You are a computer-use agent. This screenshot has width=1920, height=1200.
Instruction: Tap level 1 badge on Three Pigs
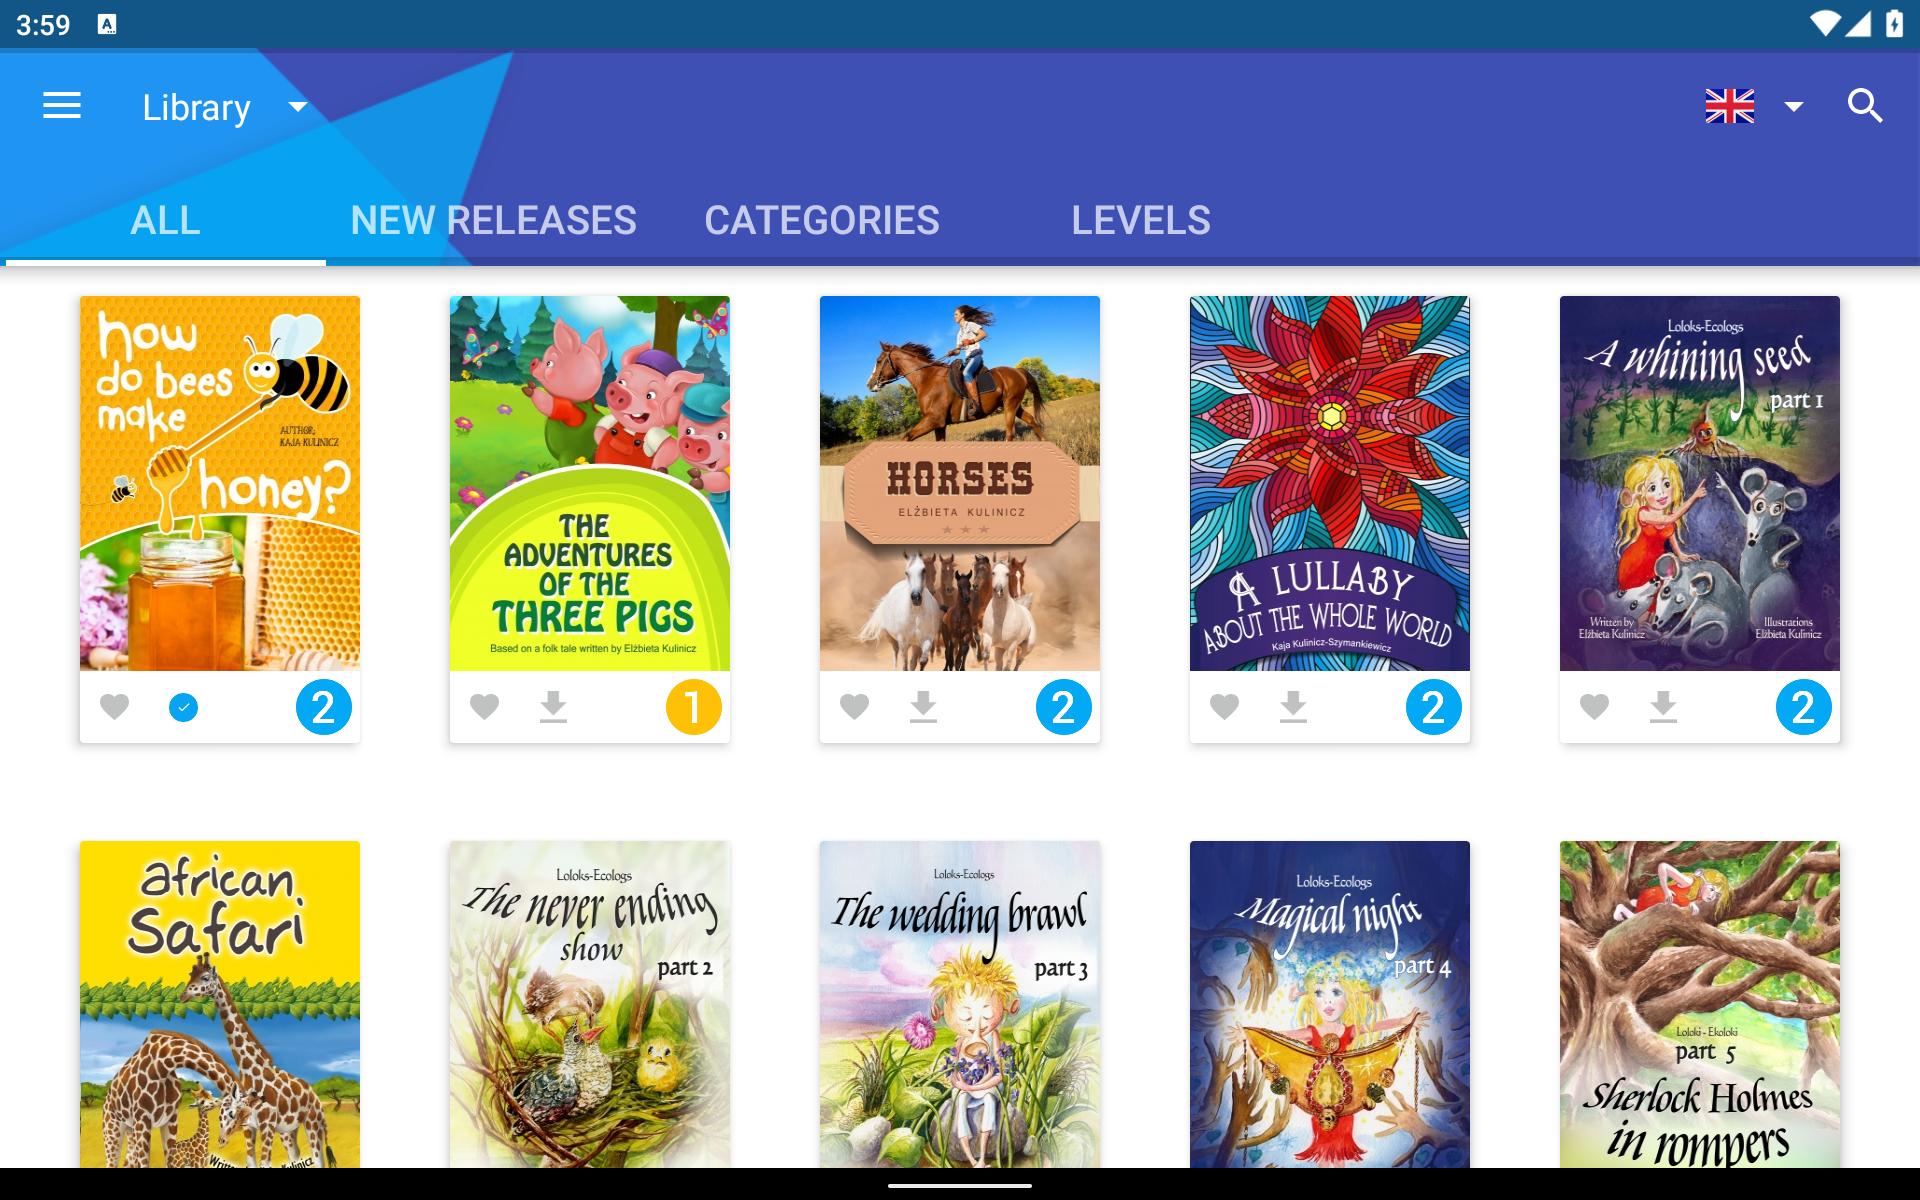click(x=693, y=707)
